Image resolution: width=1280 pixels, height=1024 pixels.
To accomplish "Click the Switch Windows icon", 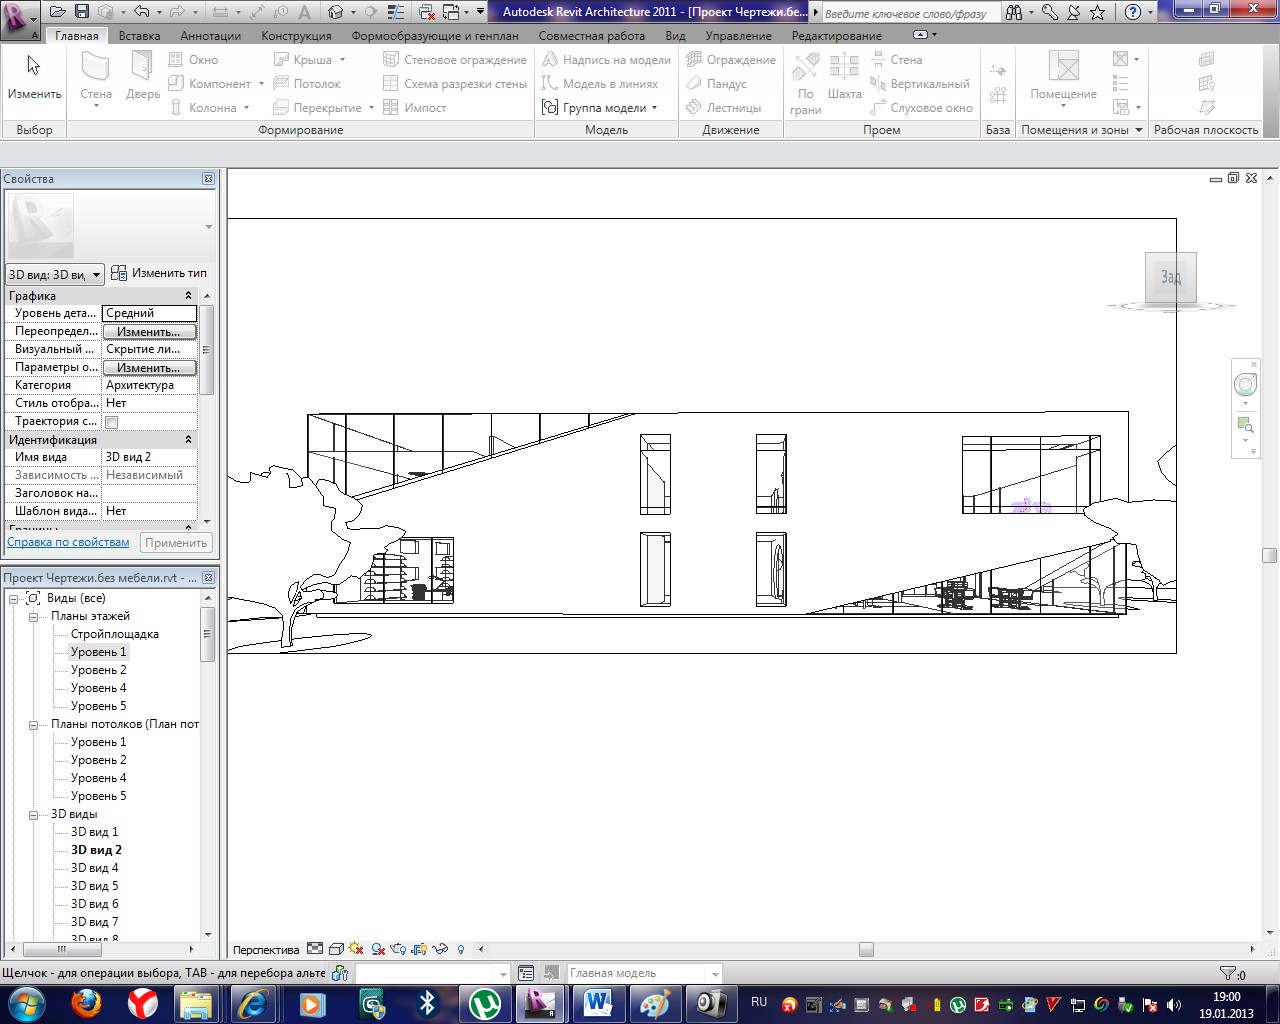I will [451, 12].
